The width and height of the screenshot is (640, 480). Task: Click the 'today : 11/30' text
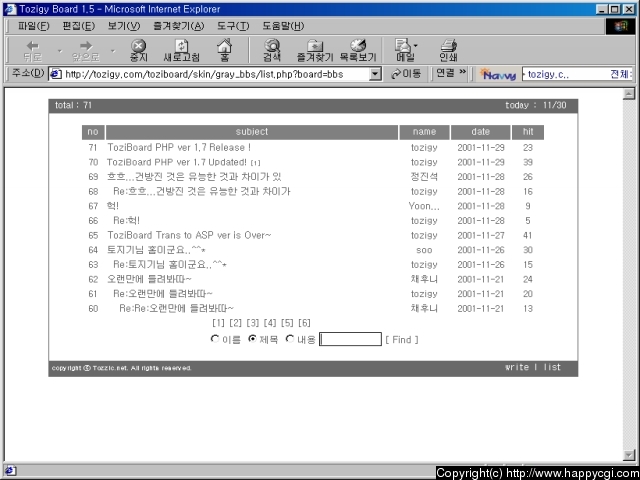point(536,105)
